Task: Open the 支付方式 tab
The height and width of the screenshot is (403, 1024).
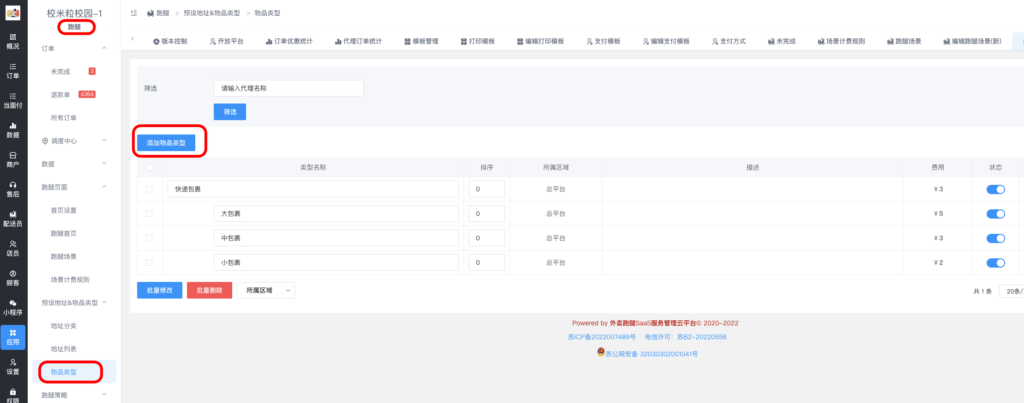Action: [727, 42]
